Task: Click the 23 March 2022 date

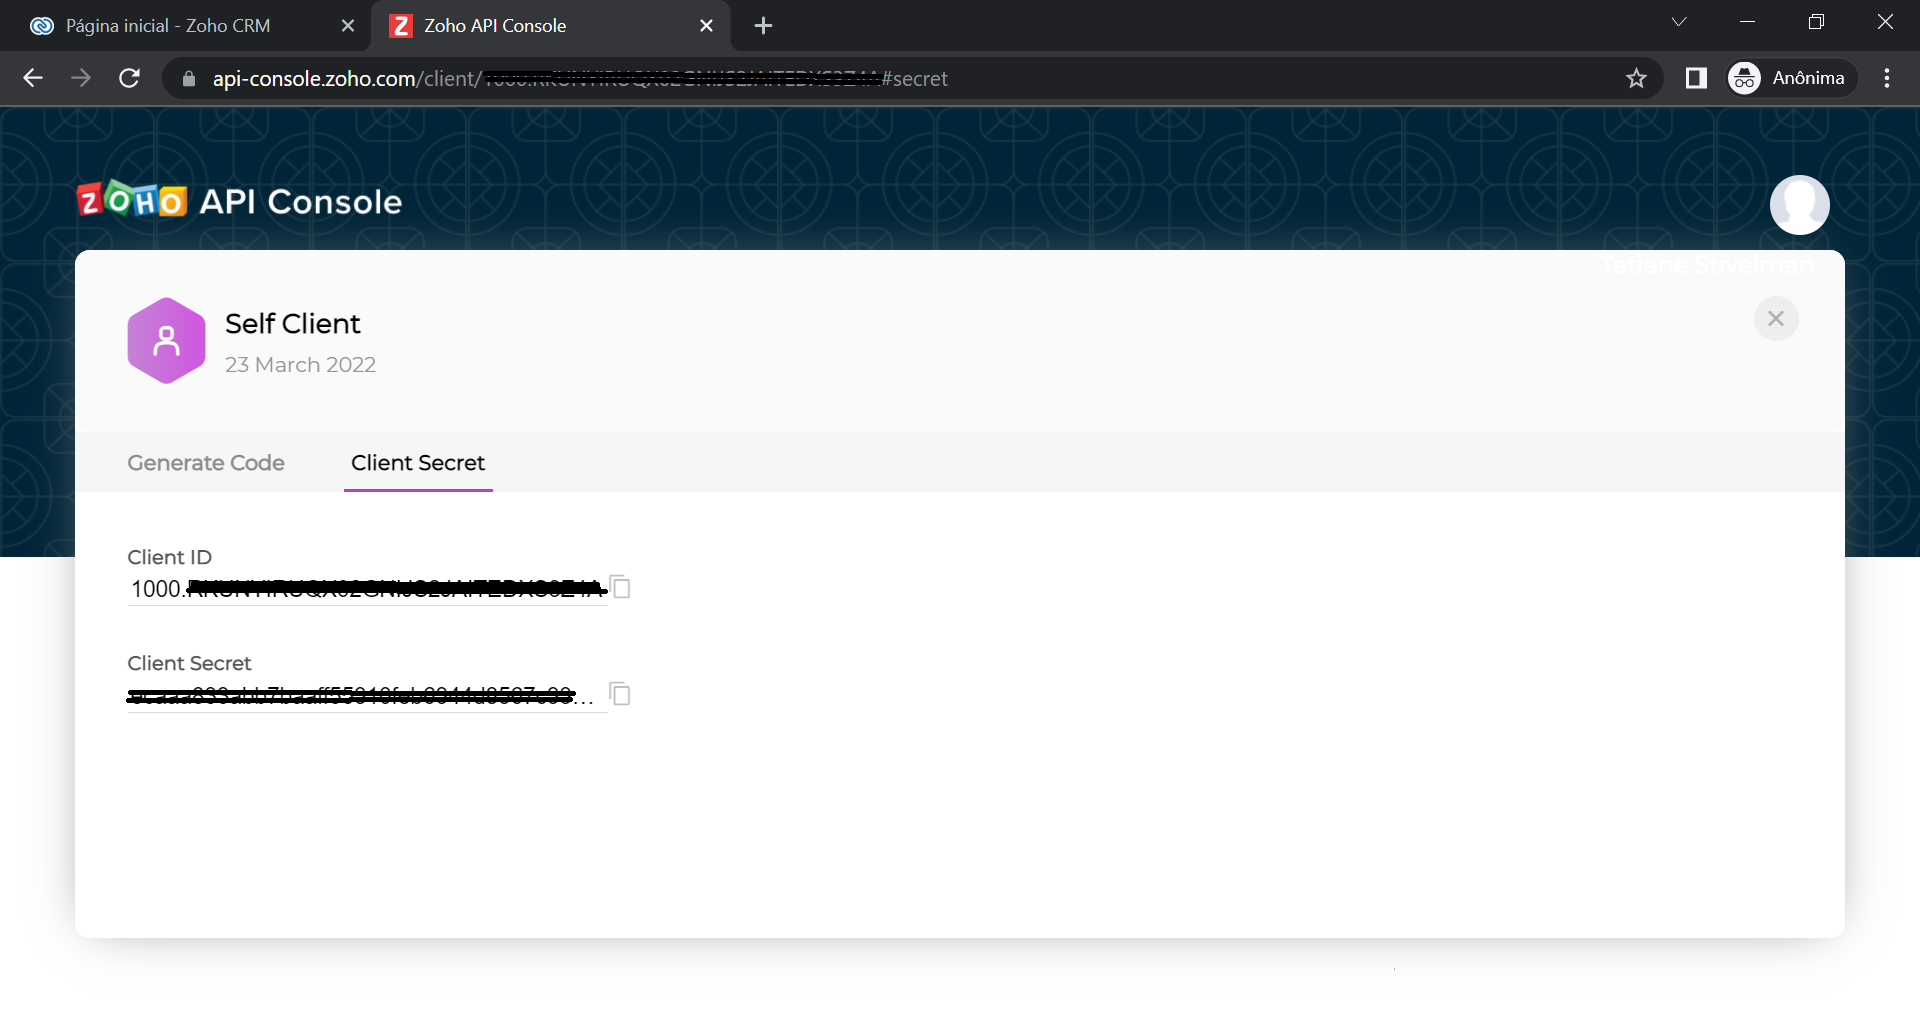Action: (300, 365)
